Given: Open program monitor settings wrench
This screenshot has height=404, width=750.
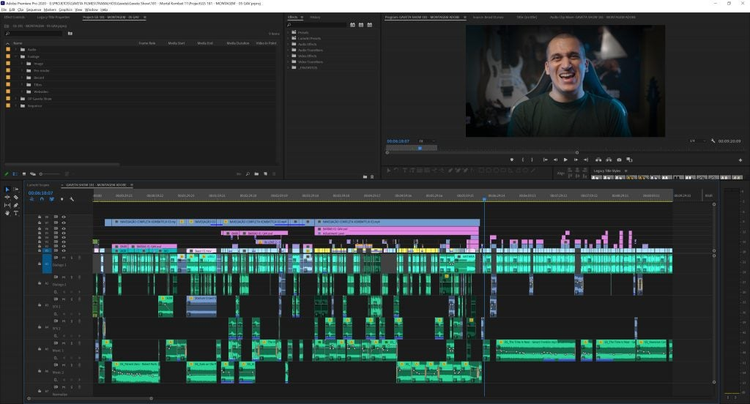Looking at the screenshot, I should point(713,141).
